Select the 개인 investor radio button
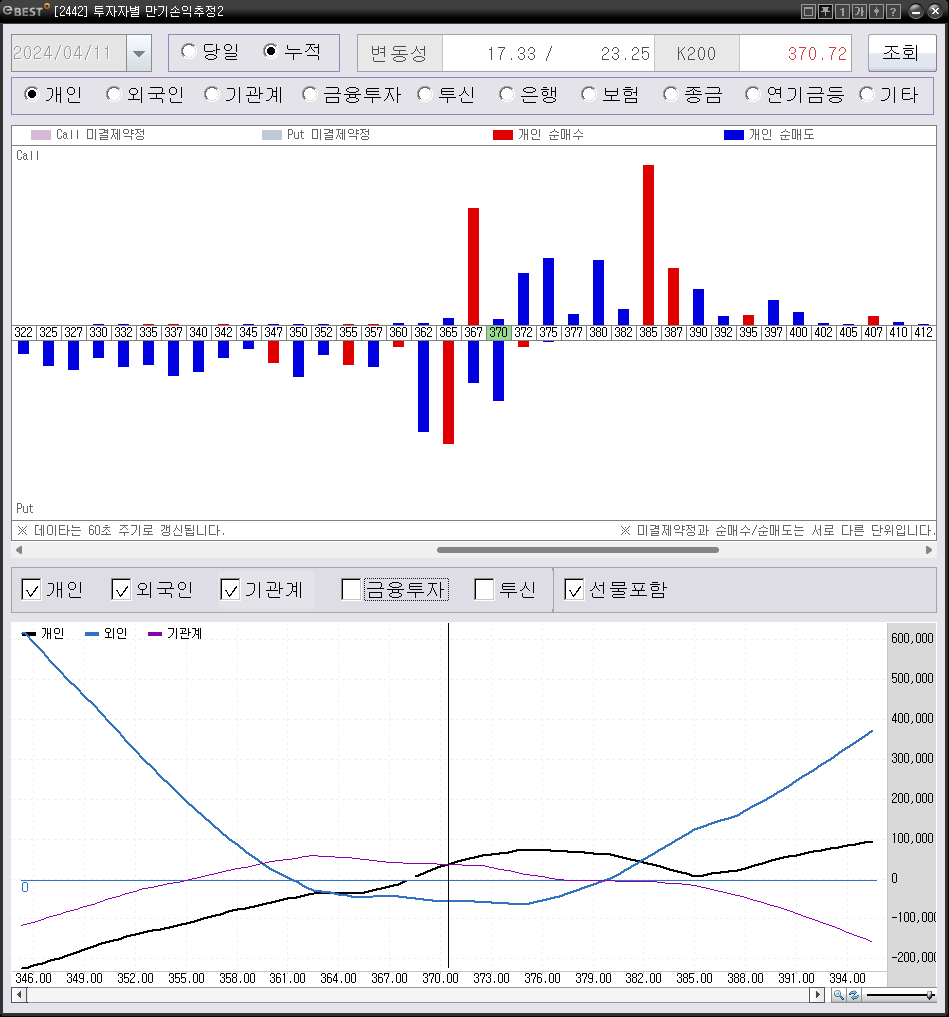Viewport: 949px width, 1017px height. (31, 95)
